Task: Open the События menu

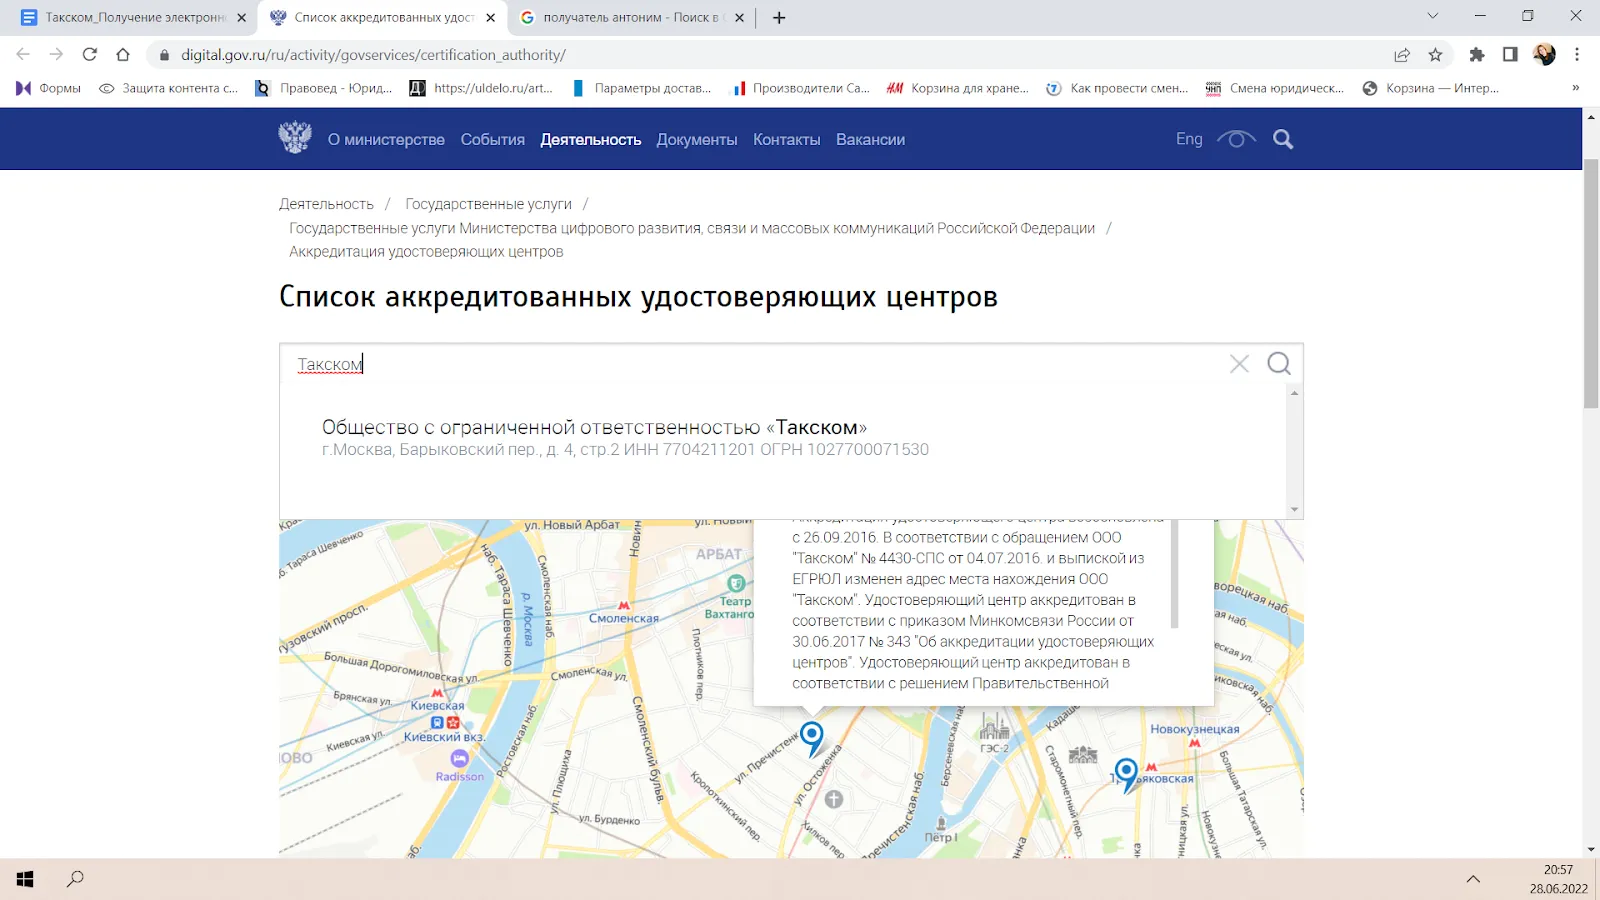Action: pos(493,139)
